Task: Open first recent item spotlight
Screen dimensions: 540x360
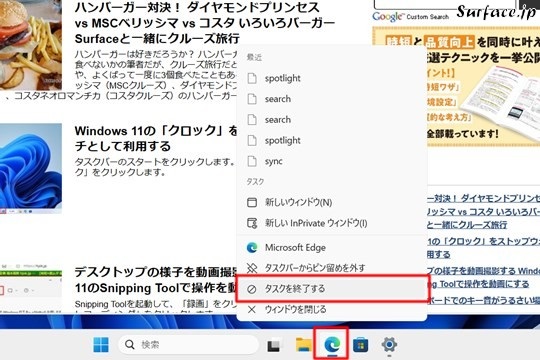Action: coord(332,79)
